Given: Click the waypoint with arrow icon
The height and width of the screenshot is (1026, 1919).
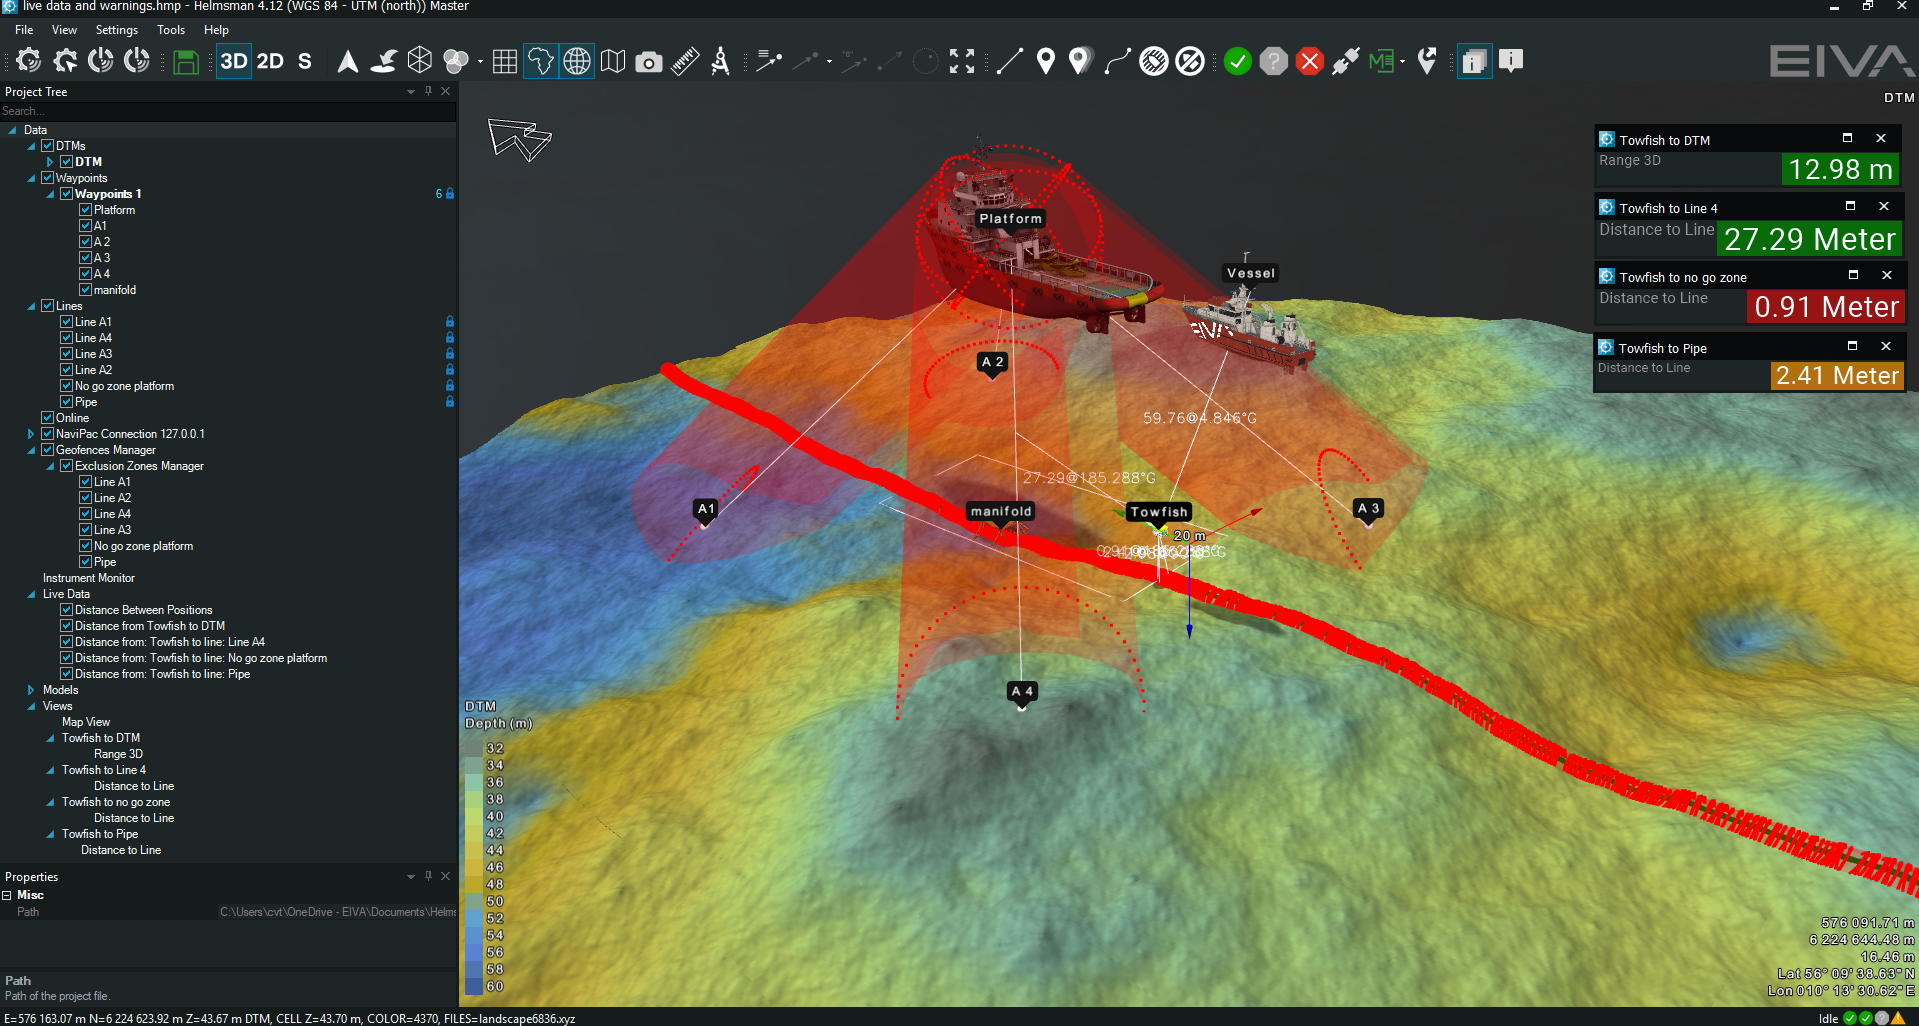Looking at the screenshot, I should pyautogui.click(x=1428, y=62).
